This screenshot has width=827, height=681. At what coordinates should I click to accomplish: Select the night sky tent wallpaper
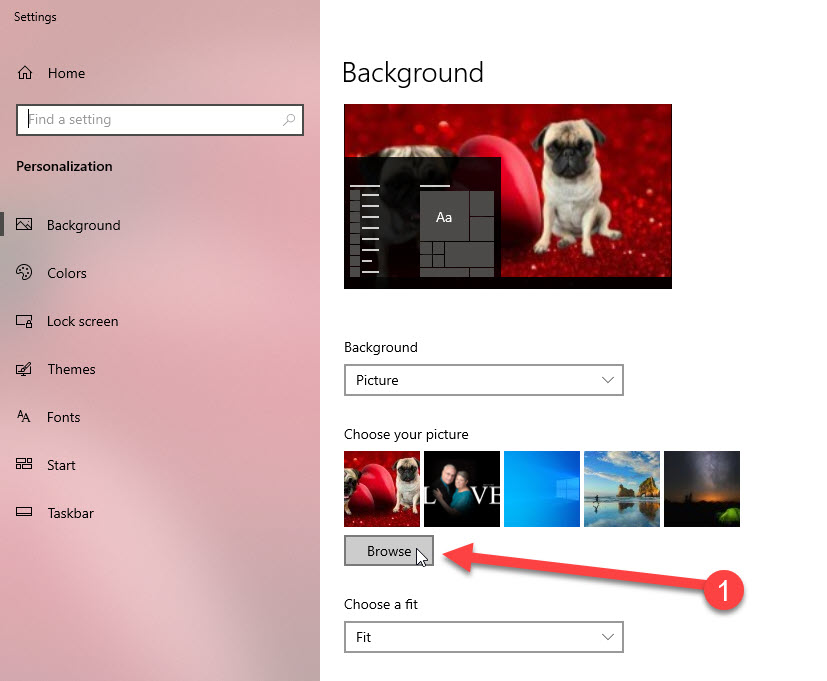click(x=702, y=488)
